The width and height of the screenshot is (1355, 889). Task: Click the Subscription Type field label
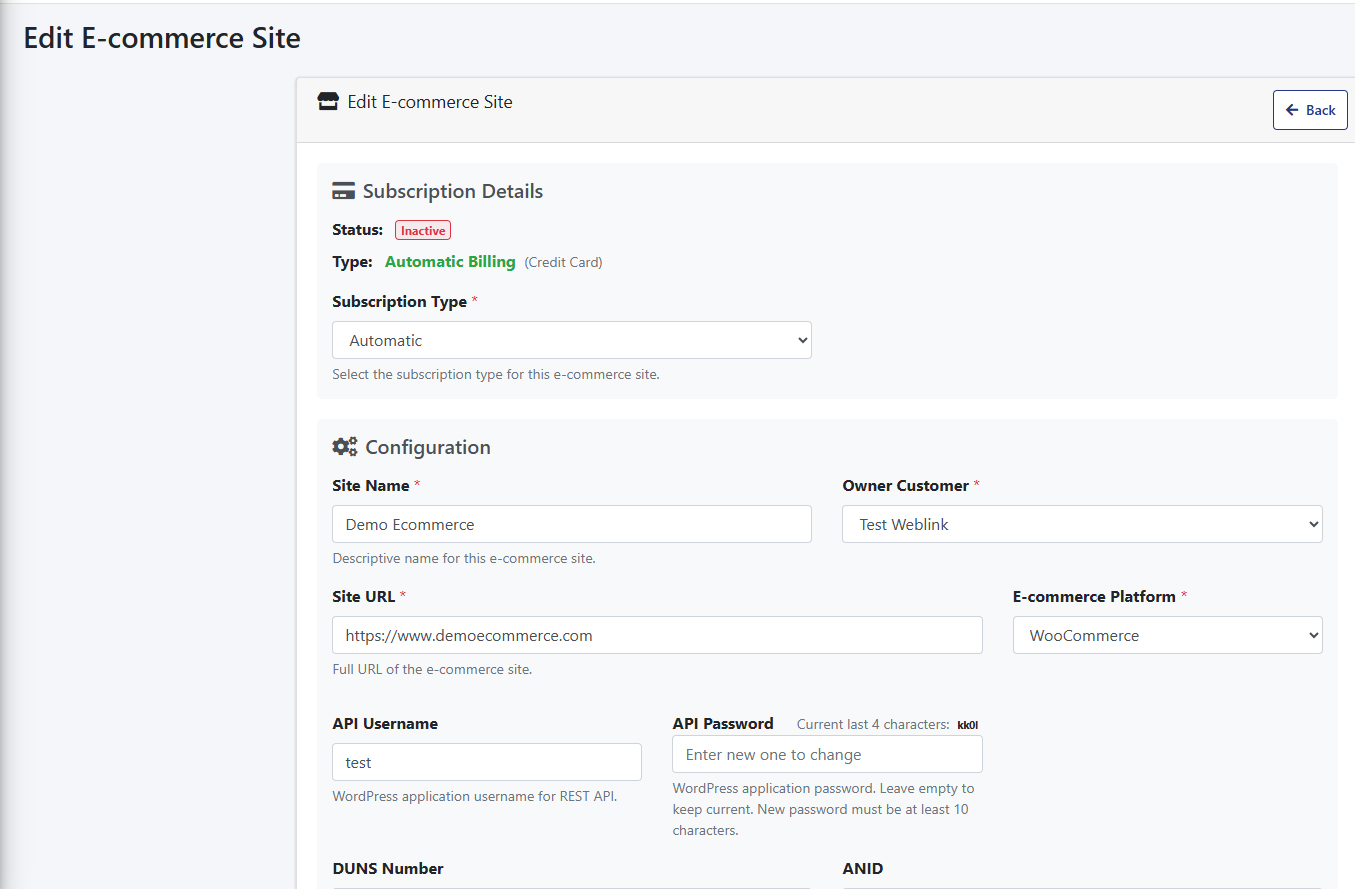[x=399, y=302]
